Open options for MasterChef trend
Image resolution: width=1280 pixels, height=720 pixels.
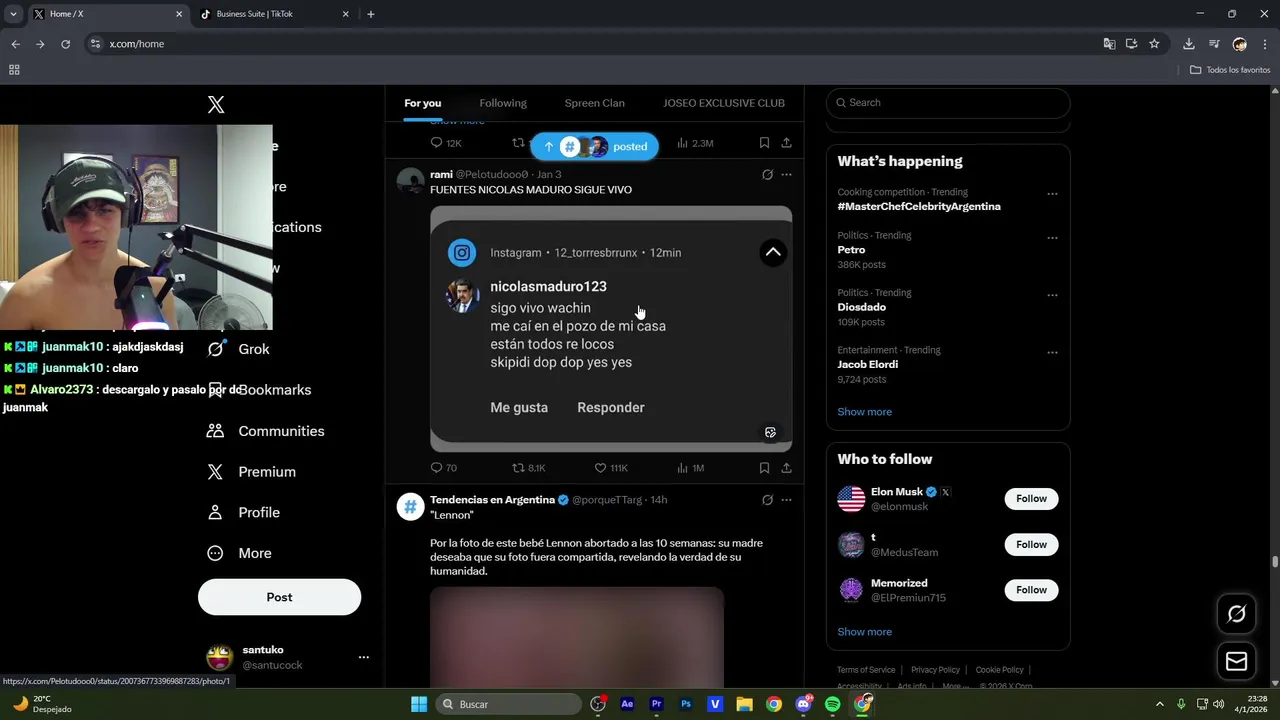point(1052,194)
